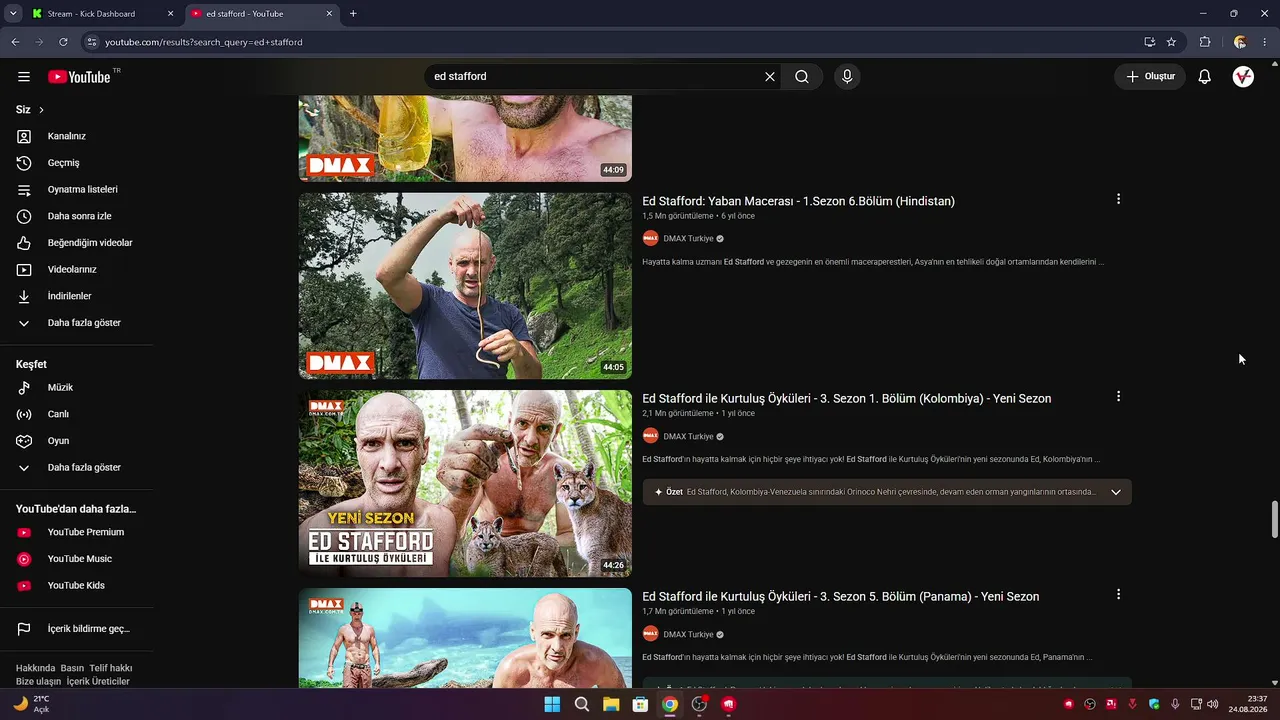Screen dimensions: 1280x720
Task: Click the Hakkında footer link
Action: coord(35,668)
